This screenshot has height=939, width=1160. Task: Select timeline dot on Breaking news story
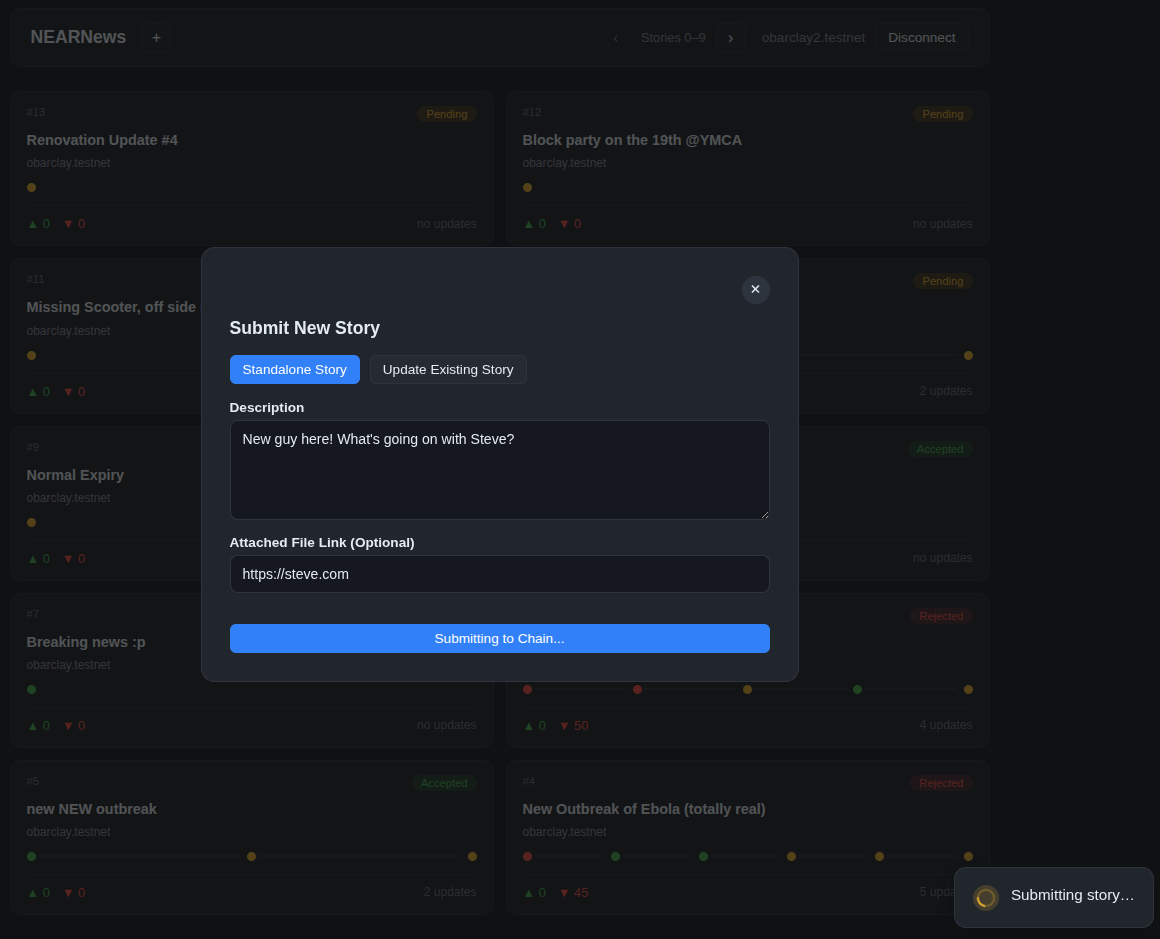tap(31, 690)
